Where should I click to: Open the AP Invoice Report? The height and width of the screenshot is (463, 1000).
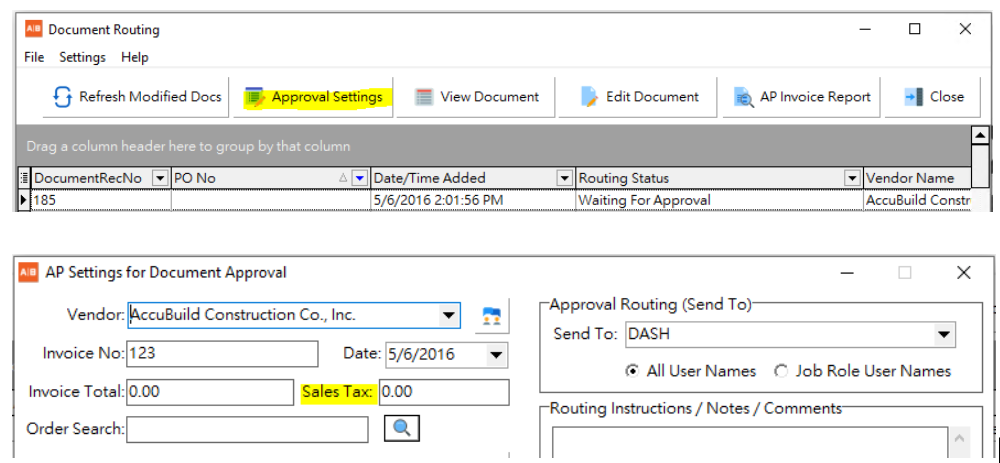pos(801,97)
